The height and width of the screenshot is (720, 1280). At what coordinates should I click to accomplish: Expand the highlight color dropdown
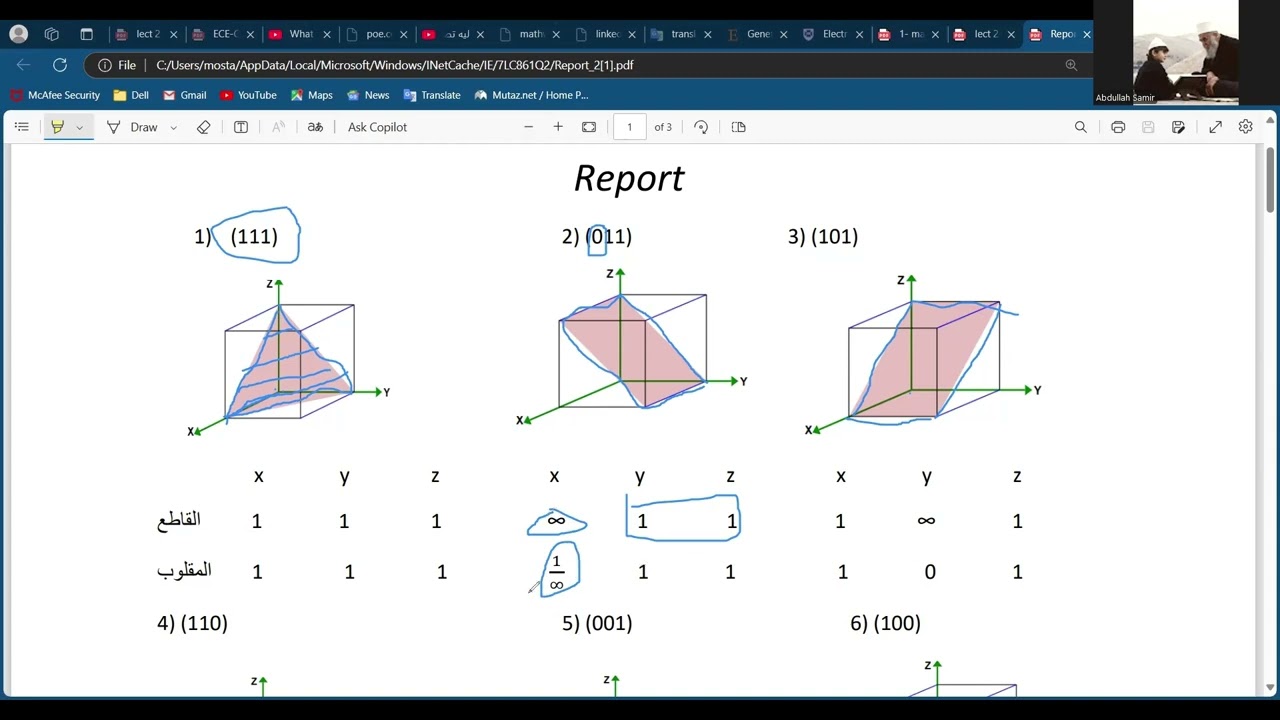pyautogui.click(x=80, y=127)
